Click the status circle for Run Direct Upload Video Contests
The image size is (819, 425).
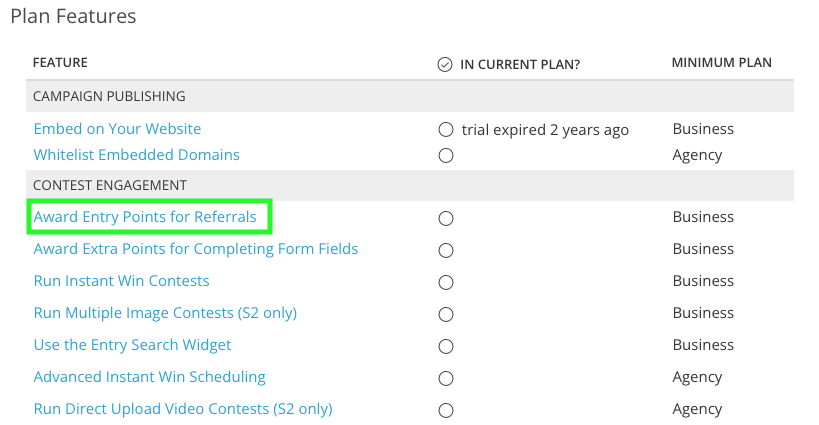tap(446, 410)
